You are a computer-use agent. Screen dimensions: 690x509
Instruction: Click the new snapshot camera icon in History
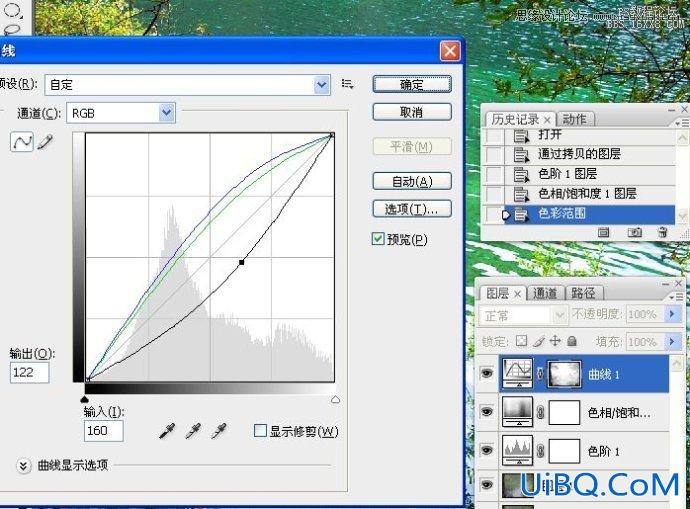(x=634, y=232)
